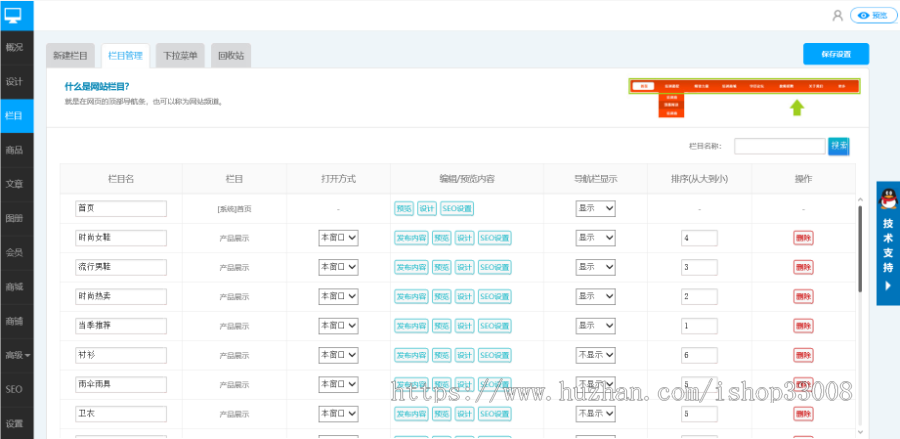The width and height of the screenshot is (900, 439).
Task: Open 导航栏显示 dropdown for 时尚热卖
Action: pos(595,296)
